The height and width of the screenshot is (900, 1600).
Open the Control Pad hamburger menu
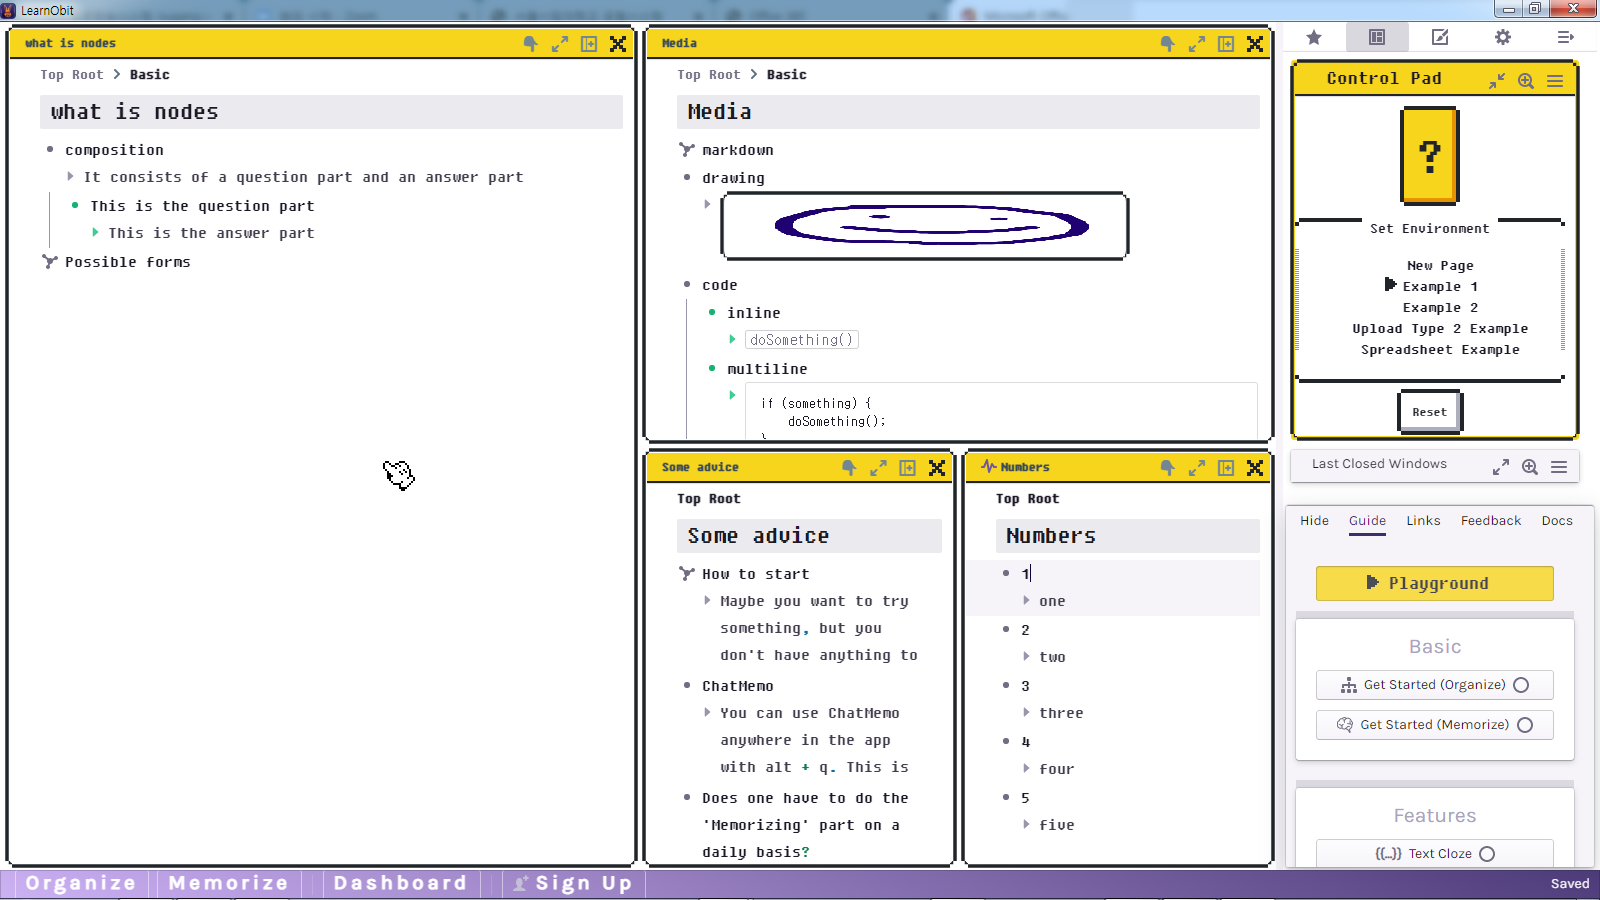pos(1555,81)
